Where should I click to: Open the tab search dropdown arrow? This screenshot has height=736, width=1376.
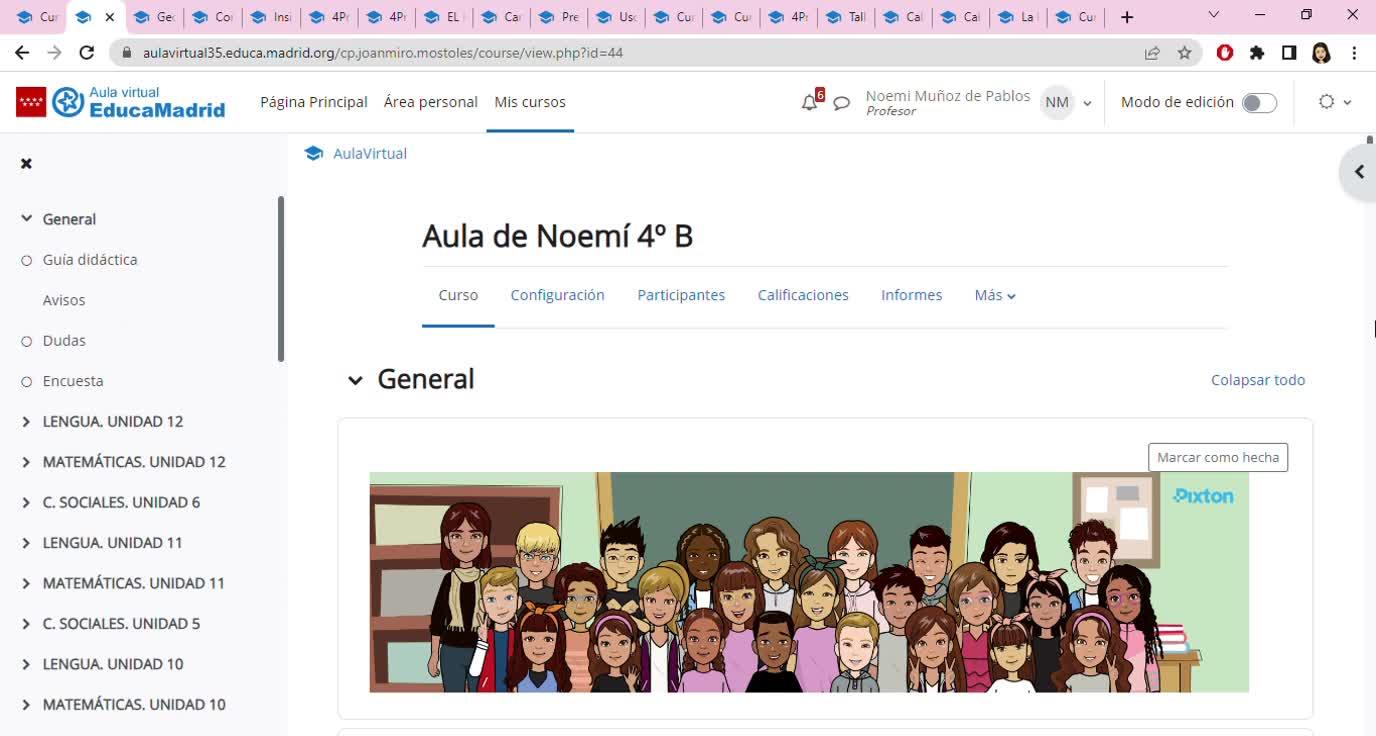click(1214, 15)
